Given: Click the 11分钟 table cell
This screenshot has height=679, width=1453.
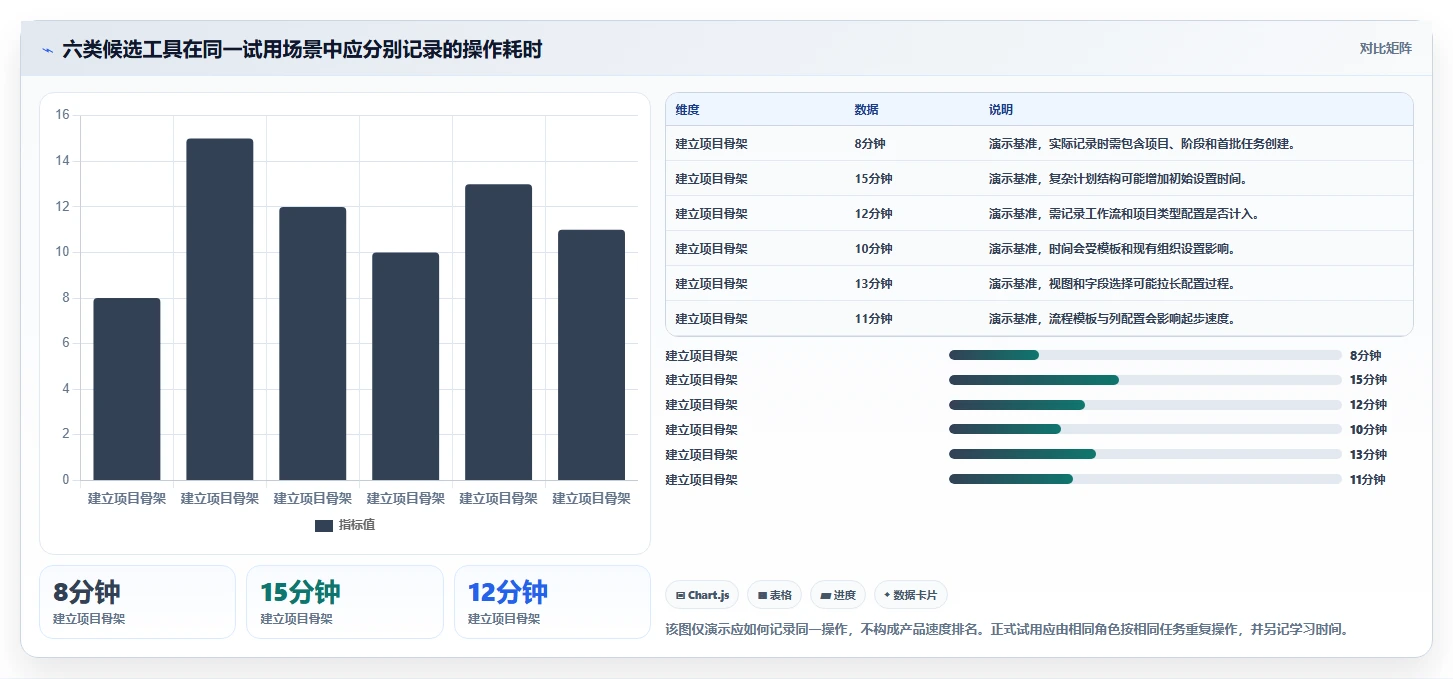Looking at the screenshot, I should click(x=873, y=319).
